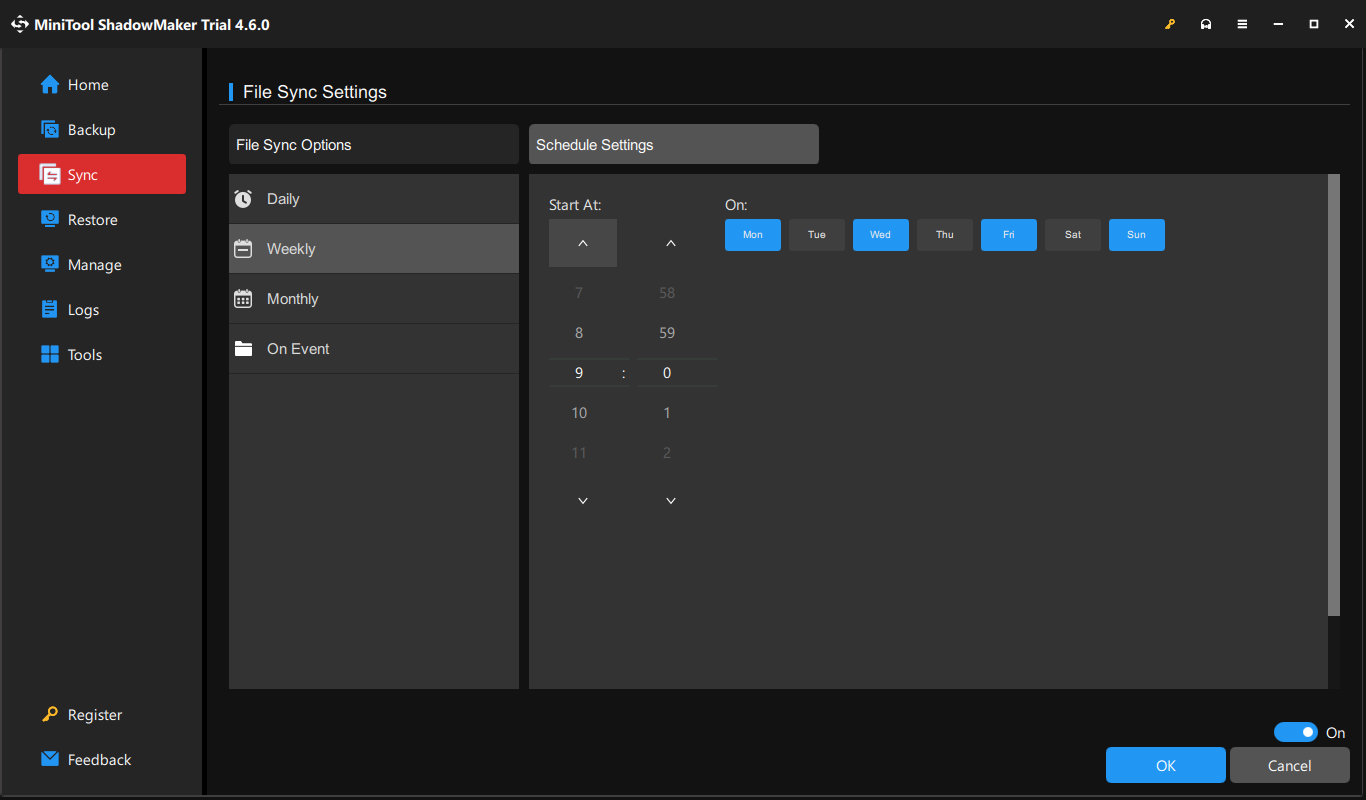
Task: Toggle Monday in weekly schedule
Action: [753, 235]
